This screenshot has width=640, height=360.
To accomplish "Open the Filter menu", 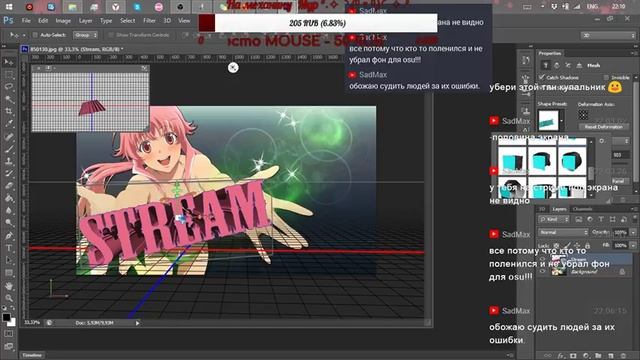I will point(149,20).
